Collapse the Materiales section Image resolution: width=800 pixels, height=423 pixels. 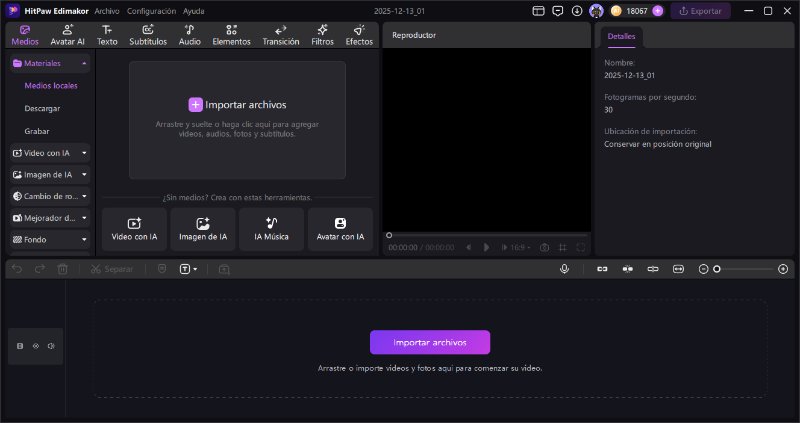click(x=84, y=63)
